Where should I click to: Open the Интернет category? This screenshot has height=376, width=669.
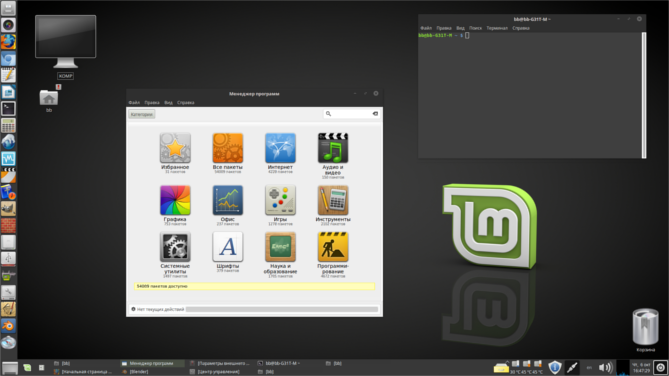[x=280, y=152]
